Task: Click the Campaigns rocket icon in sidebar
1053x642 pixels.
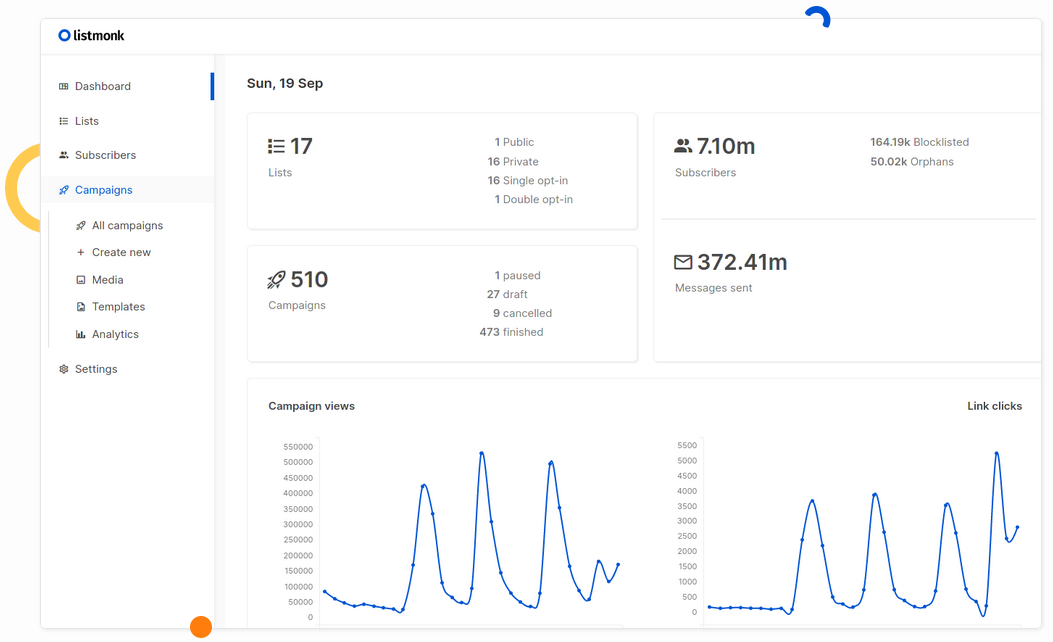Action: 63,189
